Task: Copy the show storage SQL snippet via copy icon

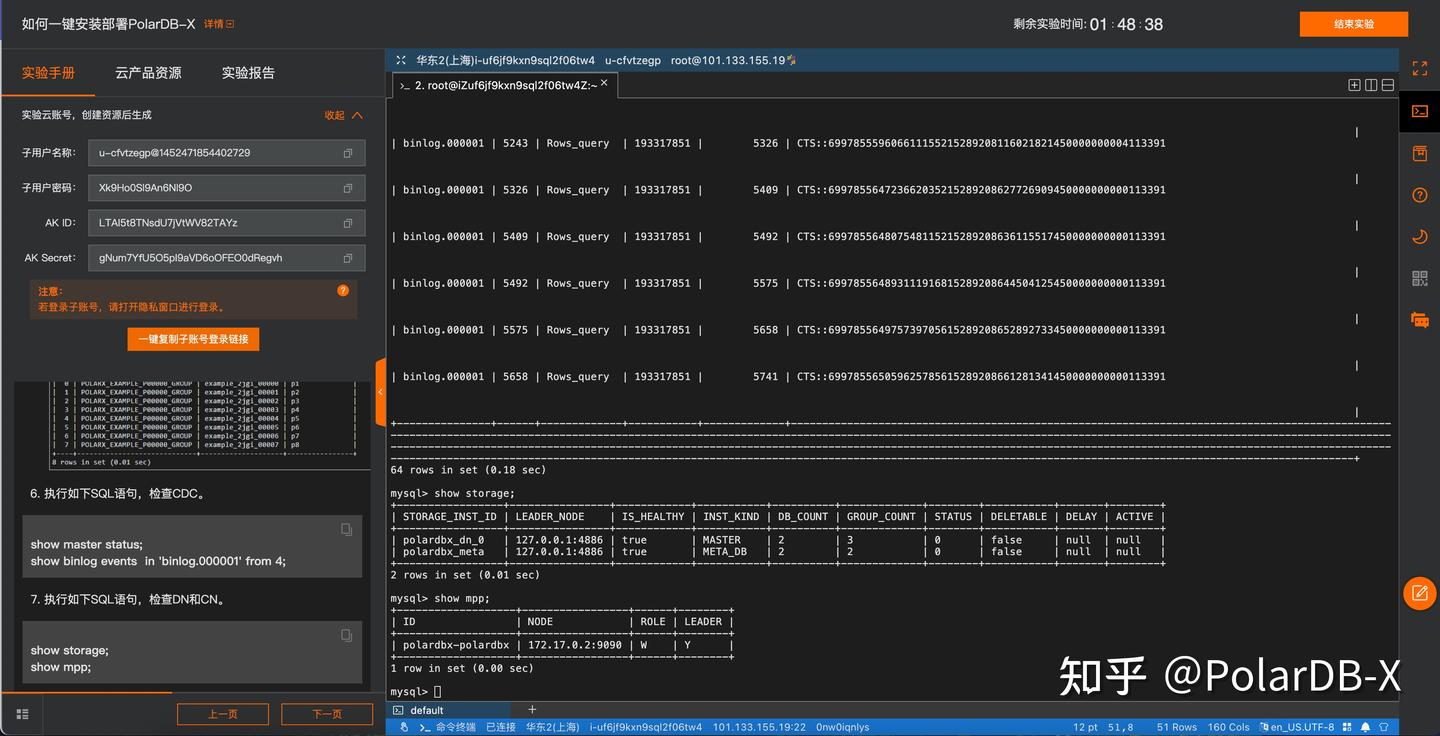Action: [345, 634]
